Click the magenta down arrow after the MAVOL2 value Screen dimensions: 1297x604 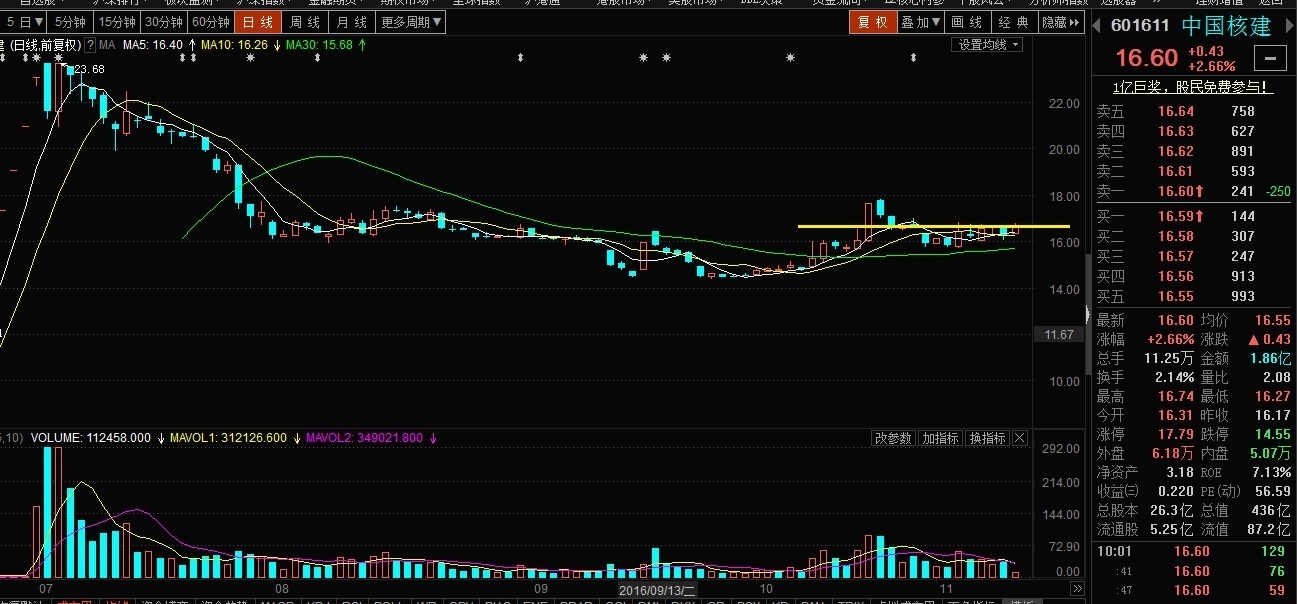tap(433, 438)
